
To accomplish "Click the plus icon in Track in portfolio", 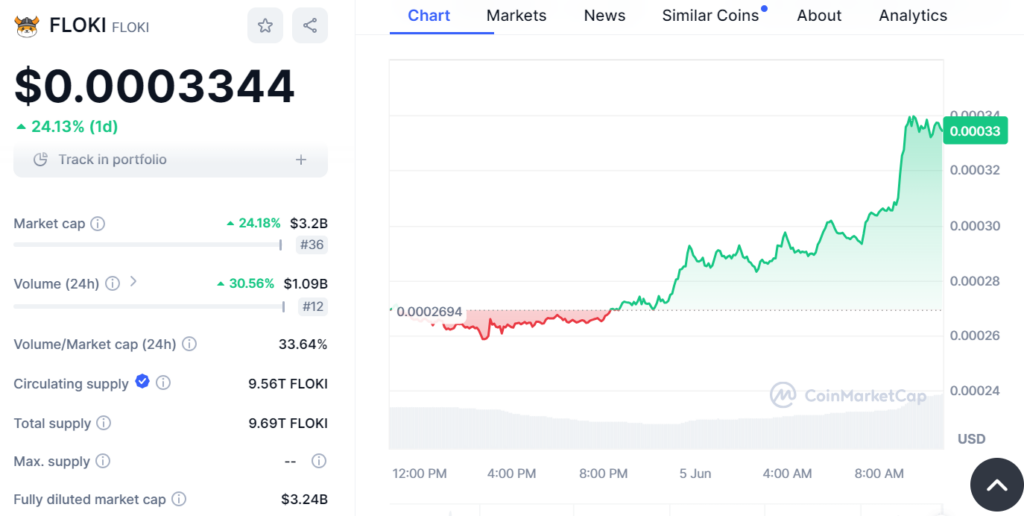I will click(x=301, y=160).
